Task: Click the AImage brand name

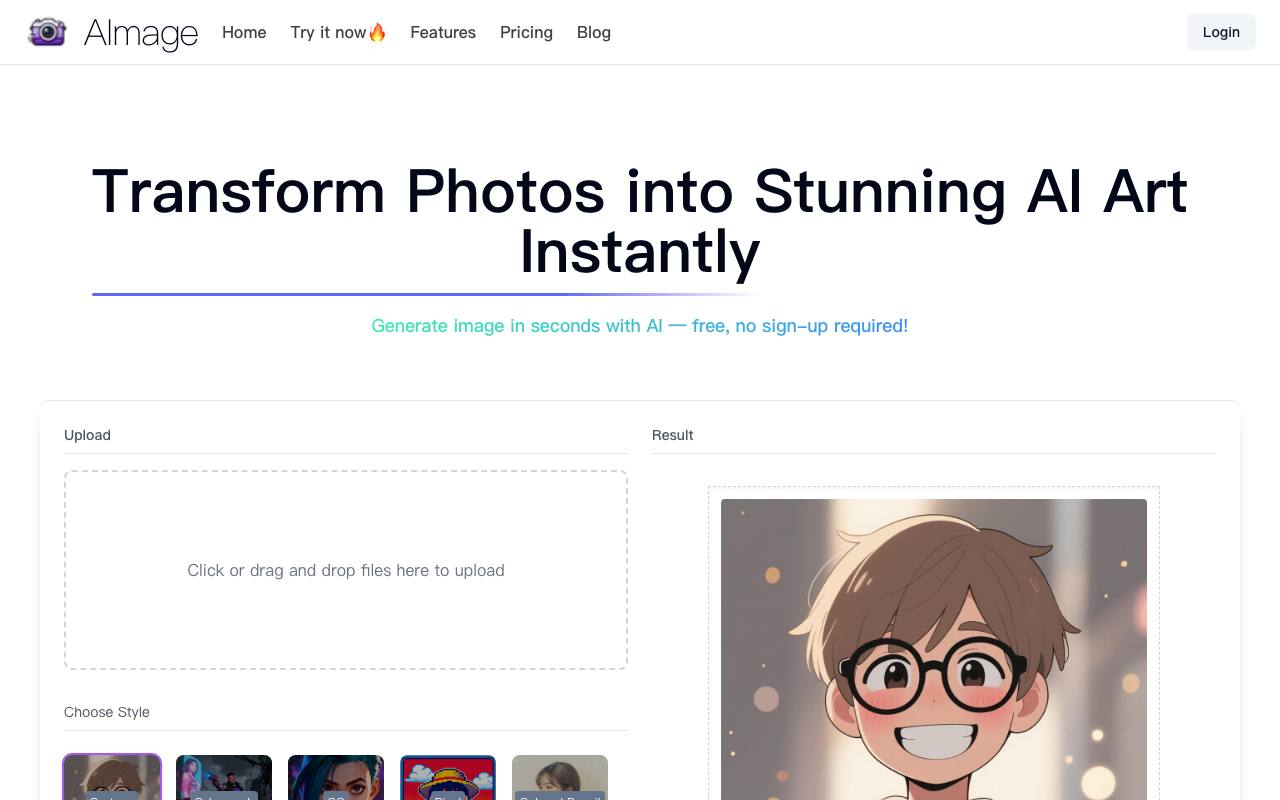Action: pos(141,33)
